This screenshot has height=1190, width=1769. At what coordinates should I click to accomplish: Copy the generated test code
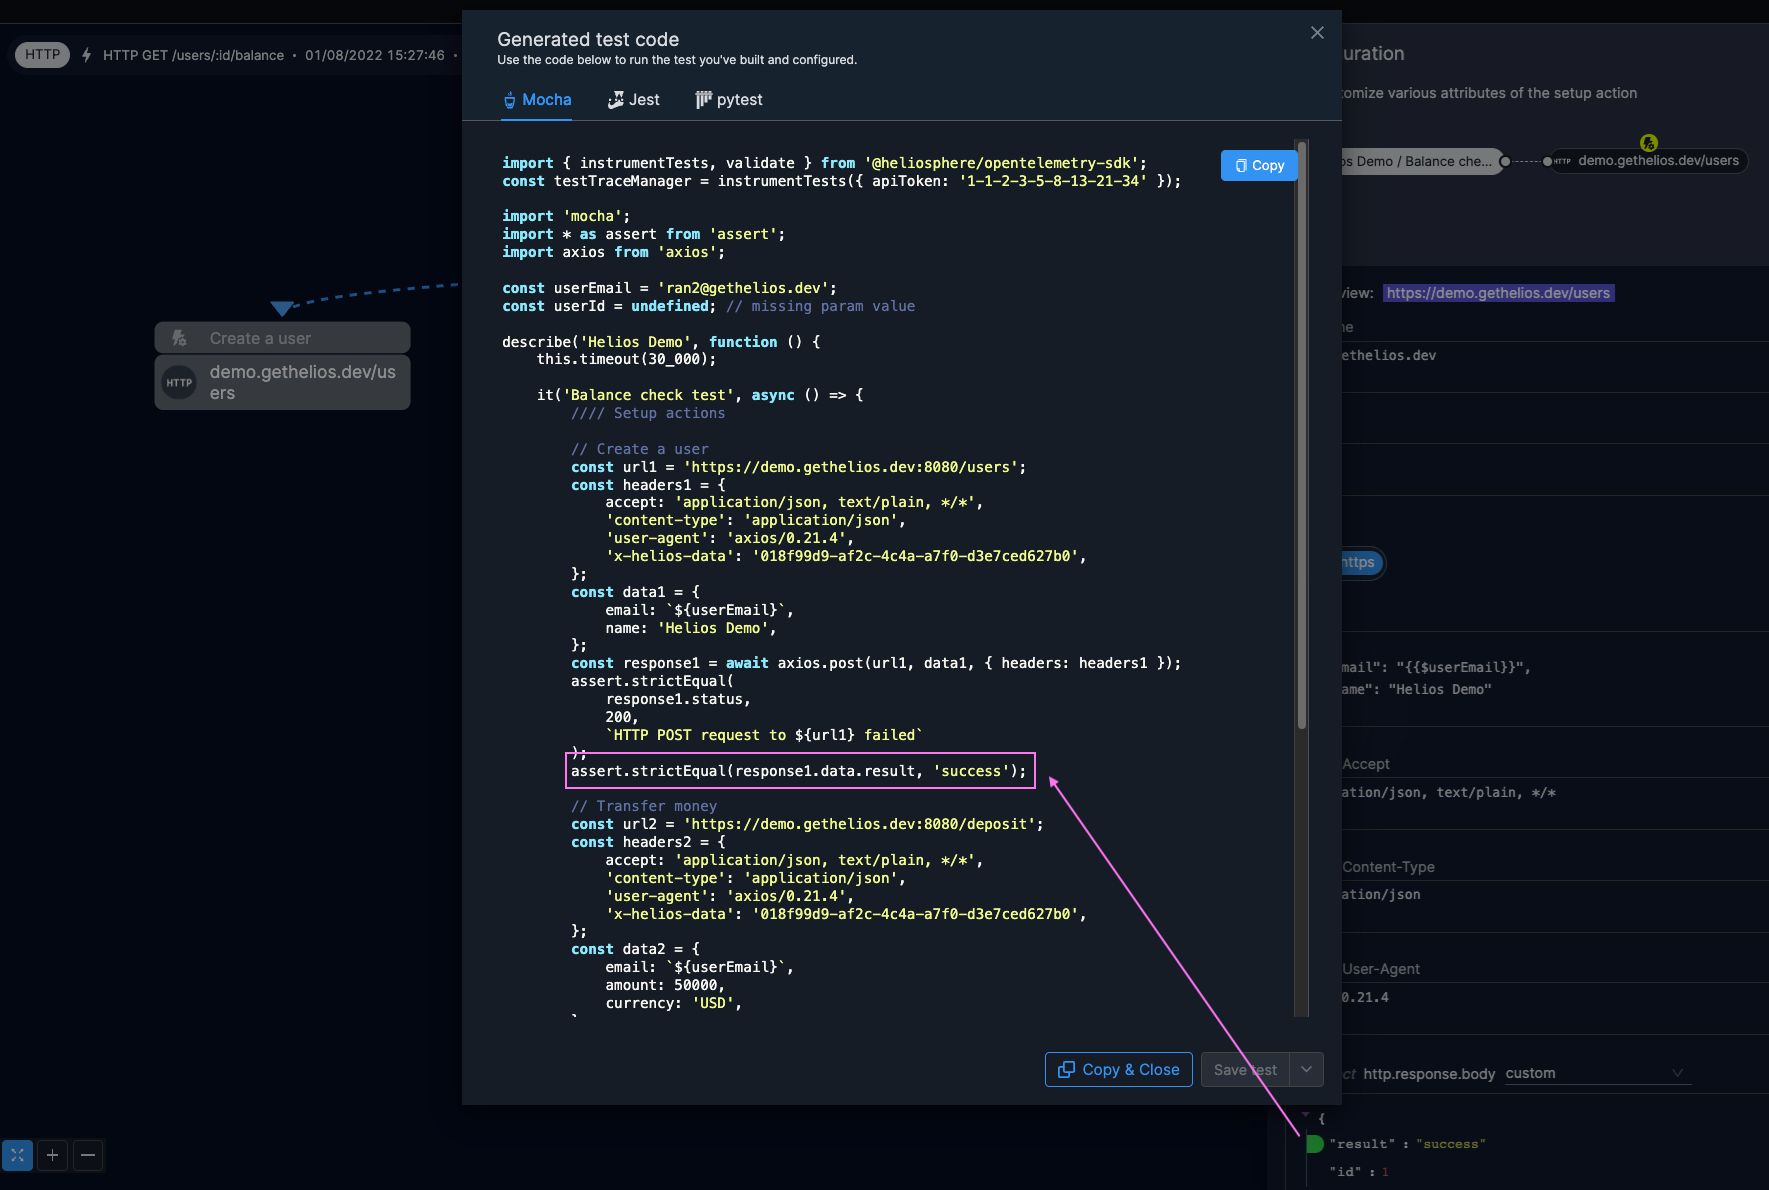click(1259, 166)
